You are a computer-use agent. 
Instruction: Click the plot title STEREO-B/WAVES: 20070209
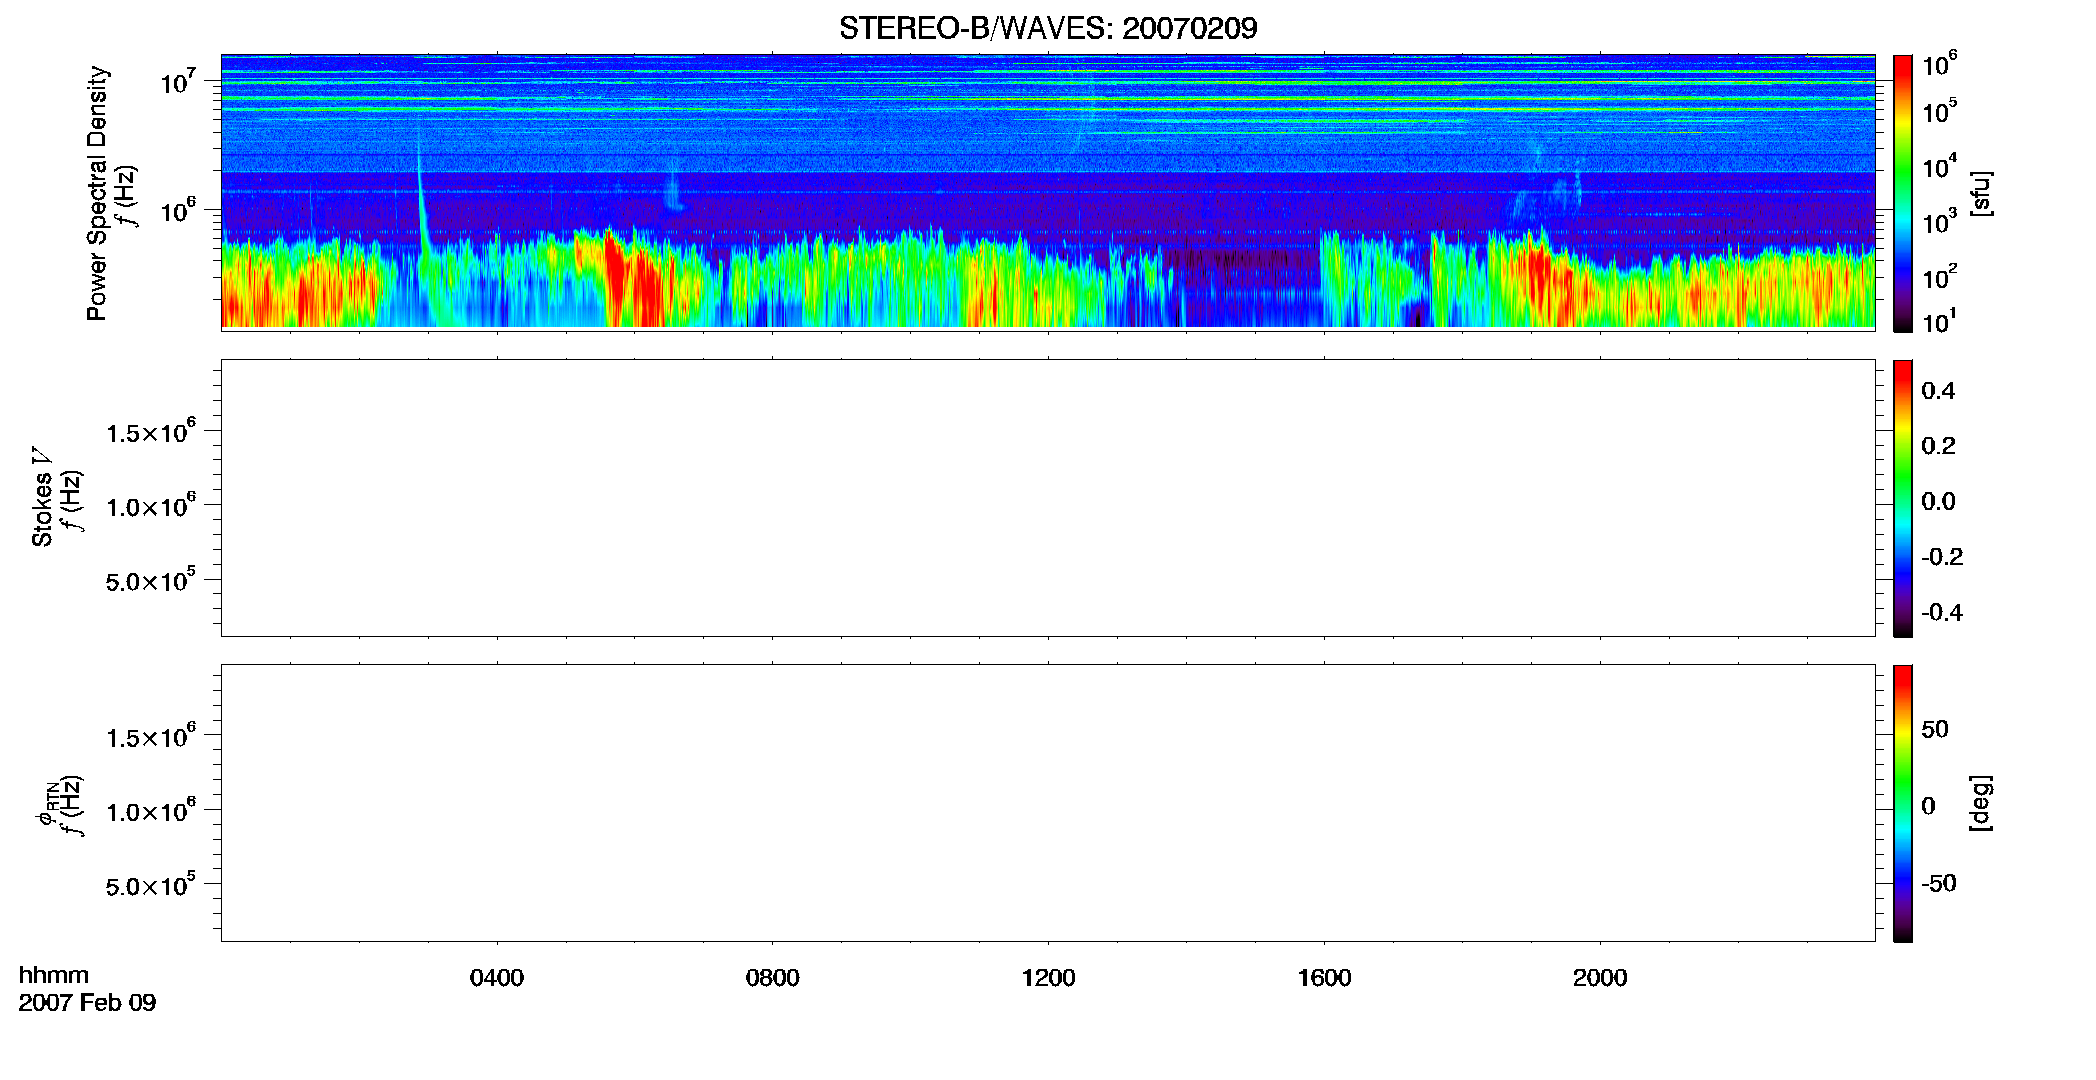(x=1048, y=28)
